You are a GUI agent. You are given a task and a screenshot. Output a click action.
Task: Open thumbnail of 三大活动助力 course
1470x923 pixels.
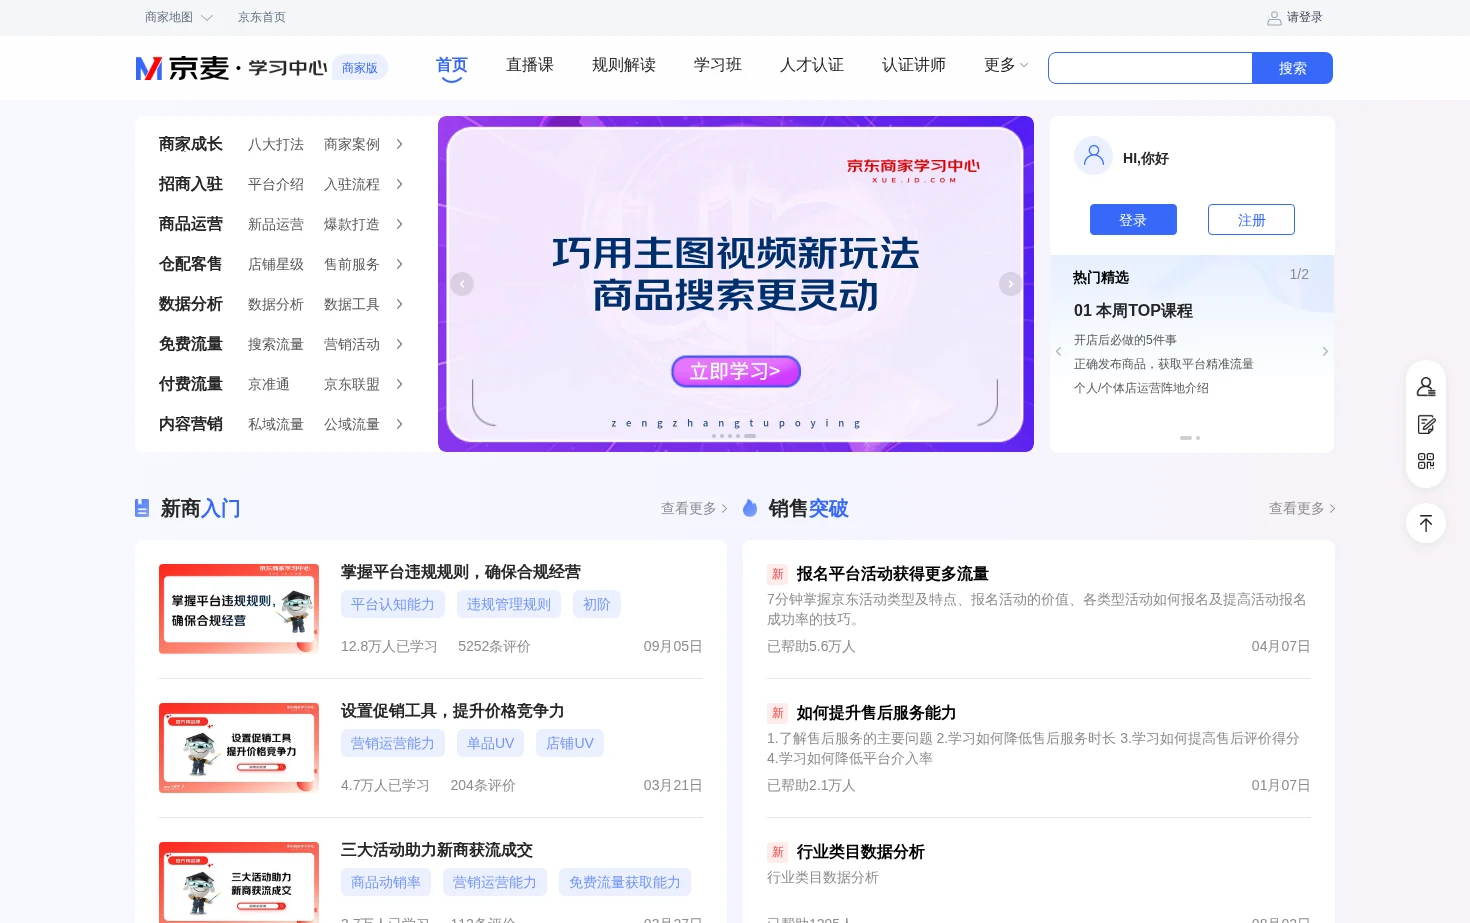239,882
